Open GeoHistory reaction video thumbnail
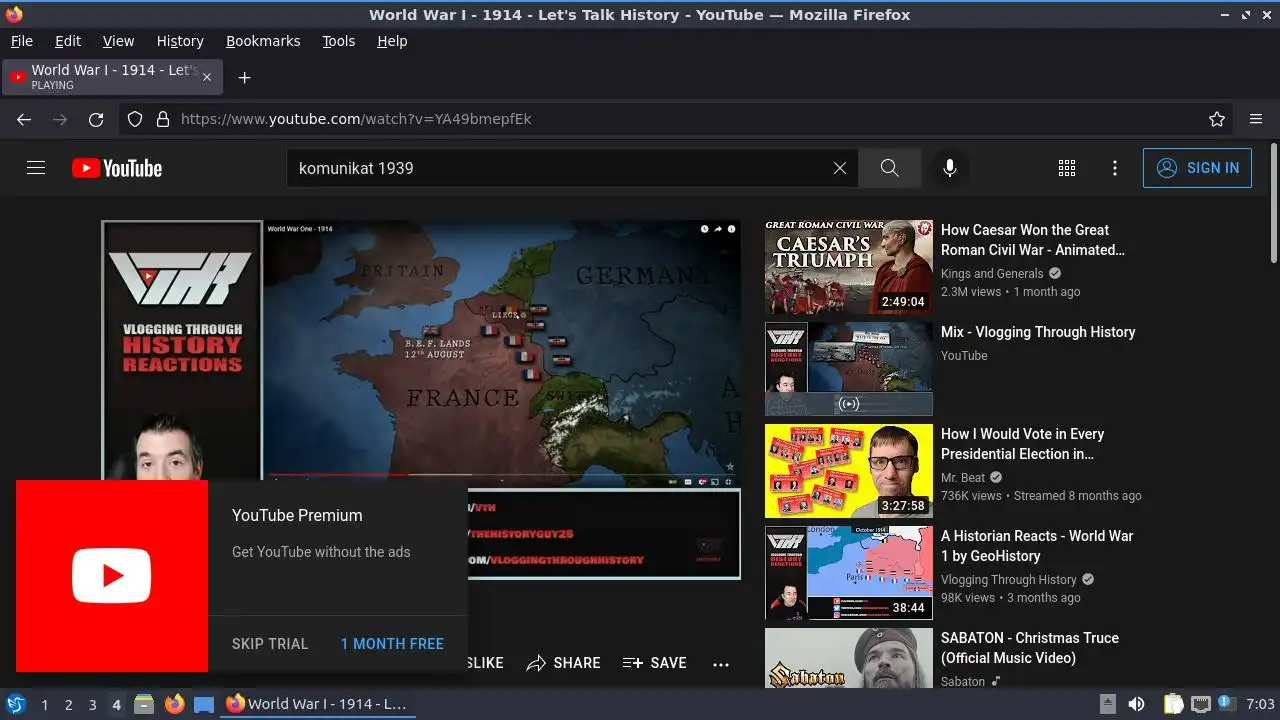The width and height of the screenshot is (1280, 720). pos(849,573)
